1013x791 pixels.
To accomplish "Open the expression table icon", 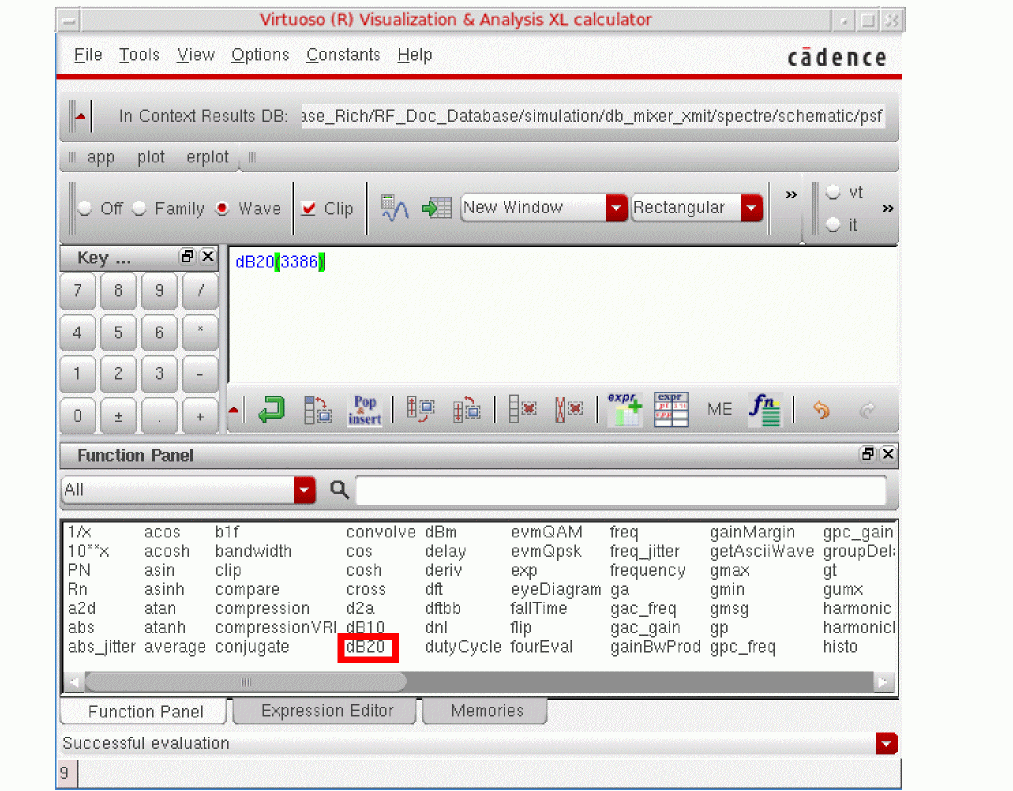I will tap(671, 409).
